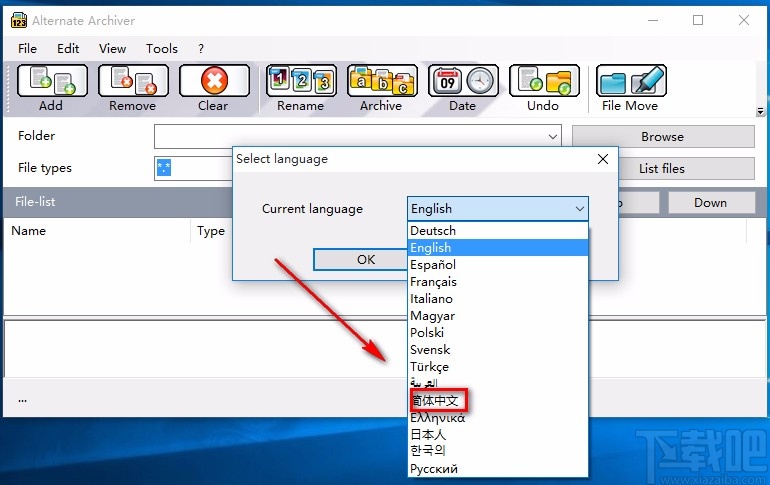Expand the Folder dropdown arrow
The width and height of the screenshot is (770, 485).
tap(552, 136)
